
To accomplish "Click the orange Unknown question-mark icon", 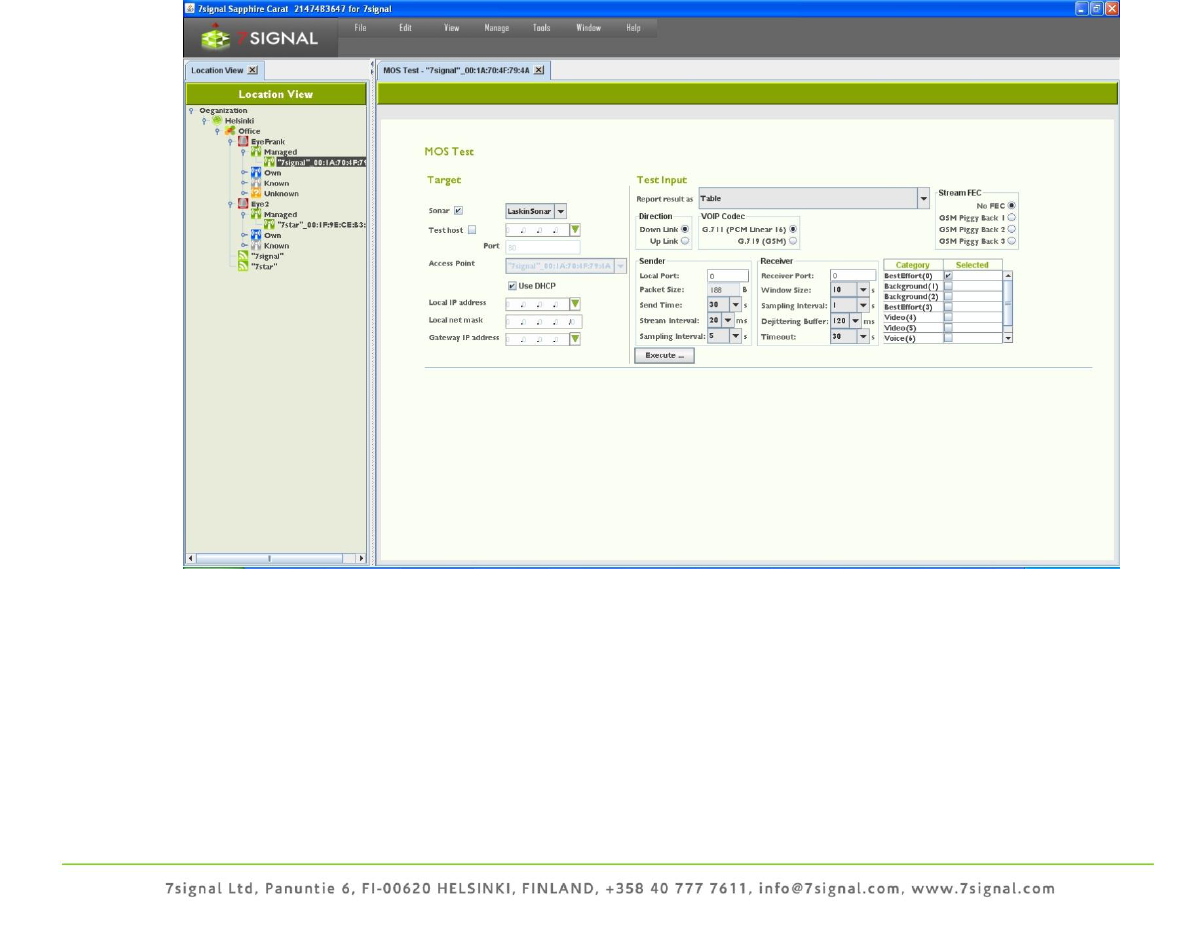I will pyautogui.click(x=256, y=193).
